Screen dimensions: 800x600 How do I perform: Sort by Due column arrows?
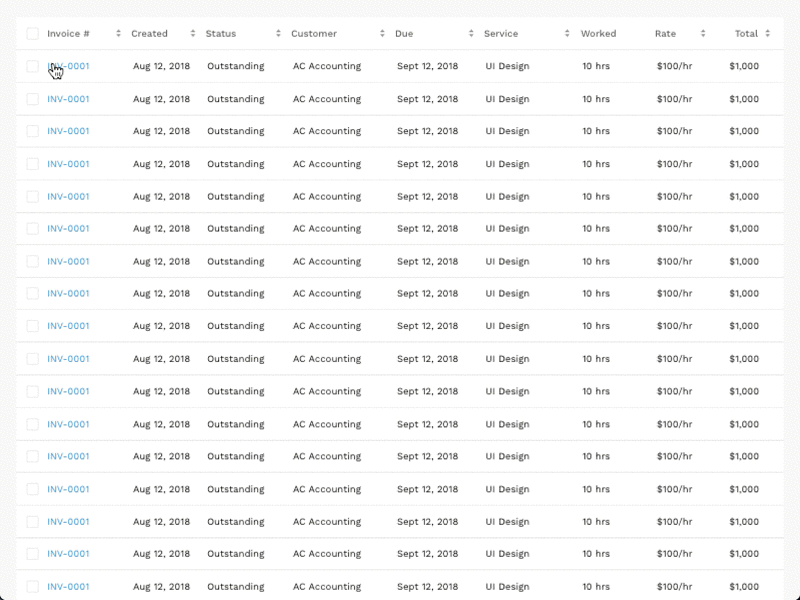point(471,34)
